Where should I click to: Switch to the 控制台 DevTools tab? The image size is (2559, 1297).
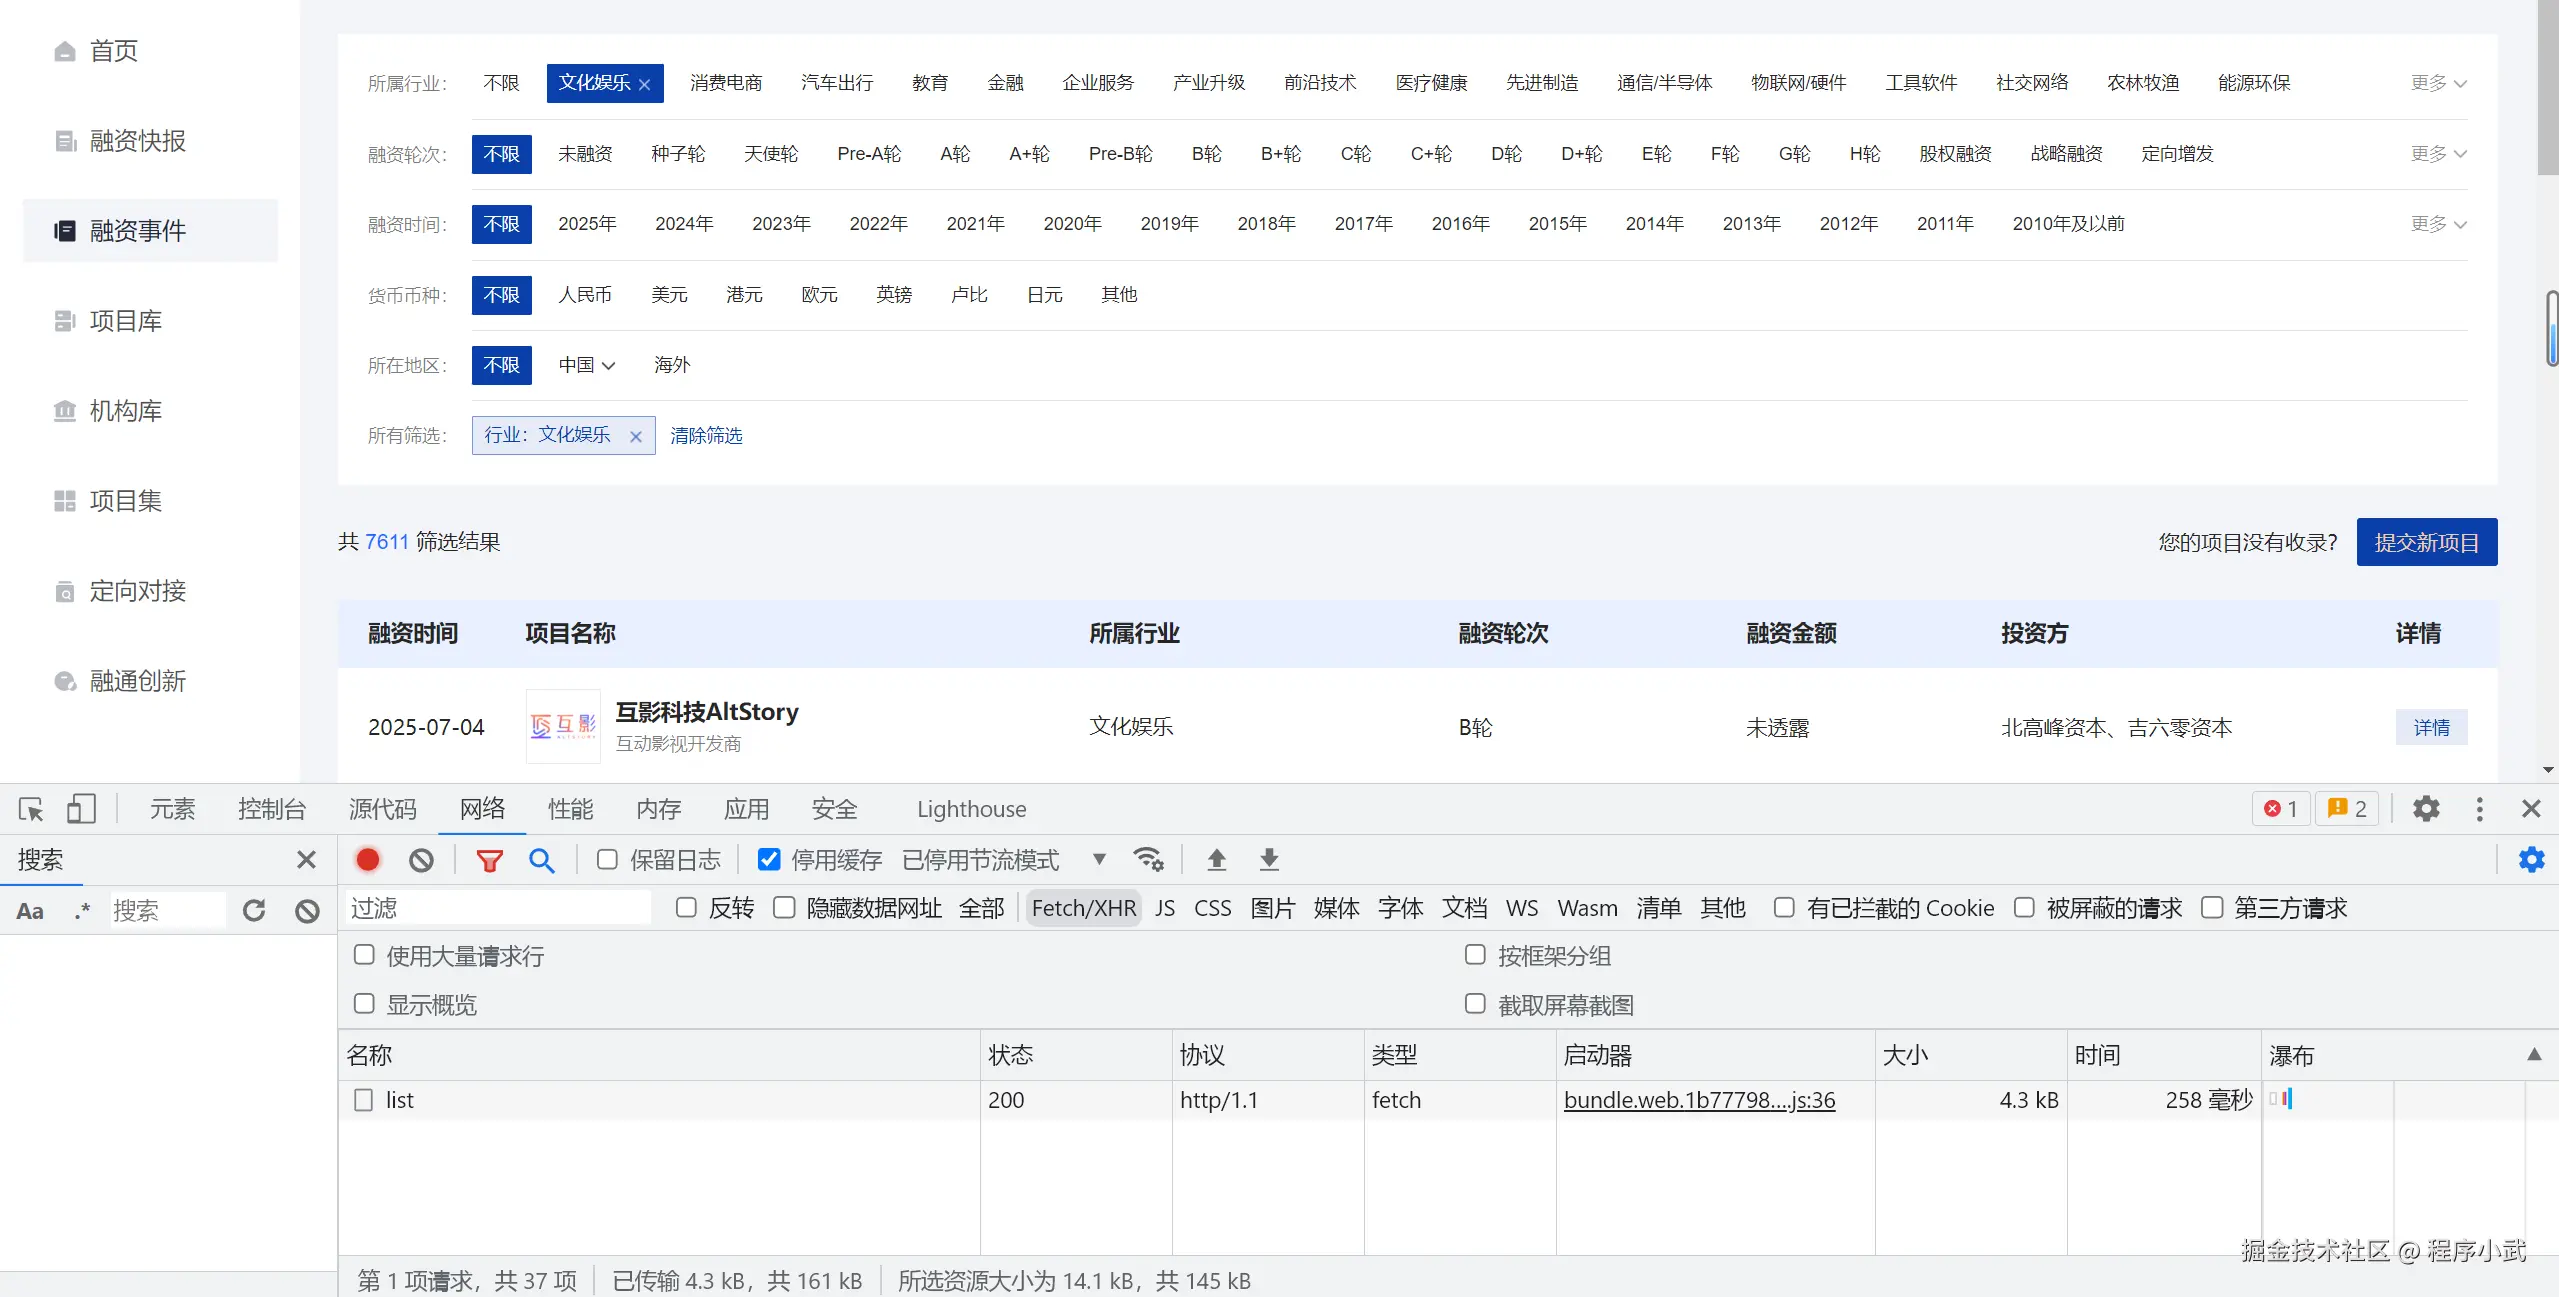point(271,809)
